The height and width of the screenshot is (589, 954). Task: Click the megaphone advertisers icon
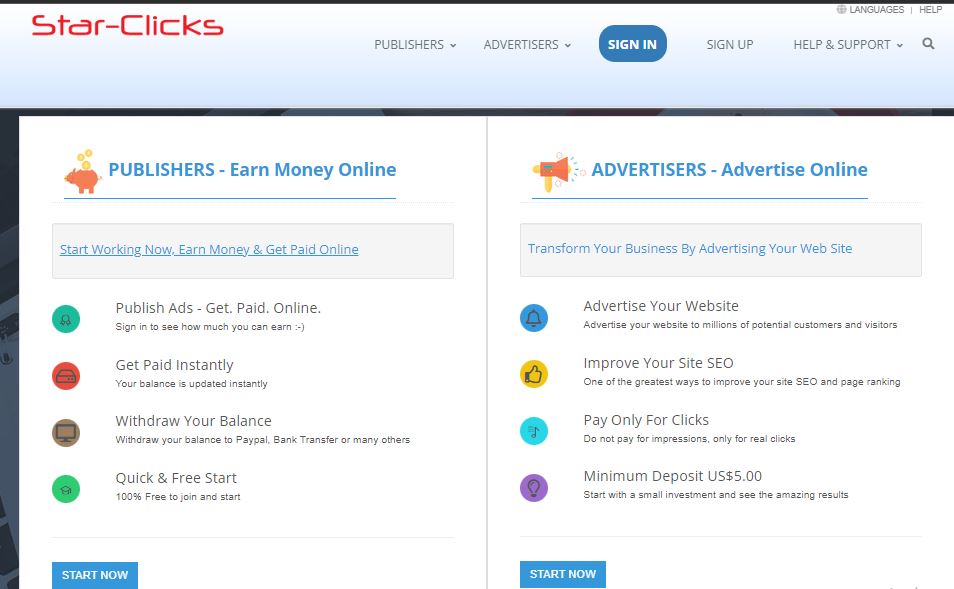558,172
